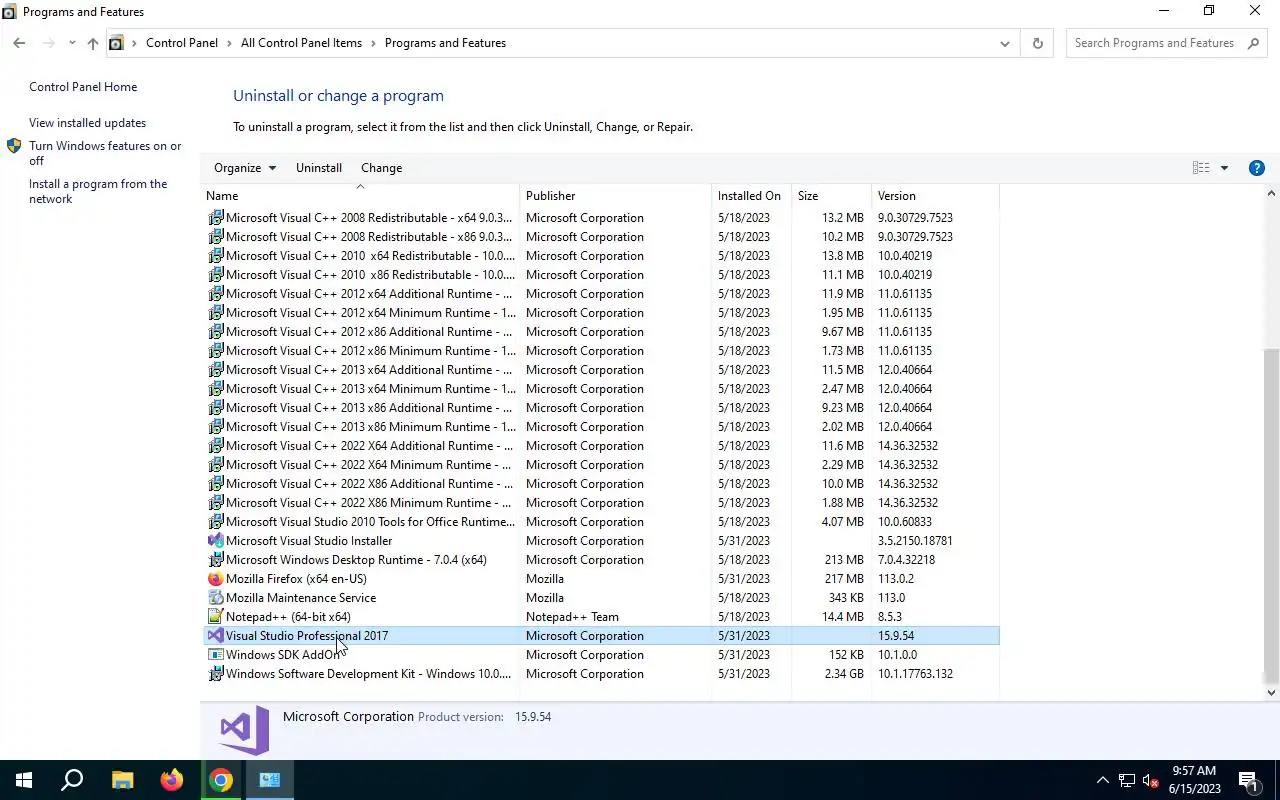Select Microsoft Visual C++ 2012 x64 Additional Runtime row
The width and height of the screenshot is (1280, 800).
601,294
